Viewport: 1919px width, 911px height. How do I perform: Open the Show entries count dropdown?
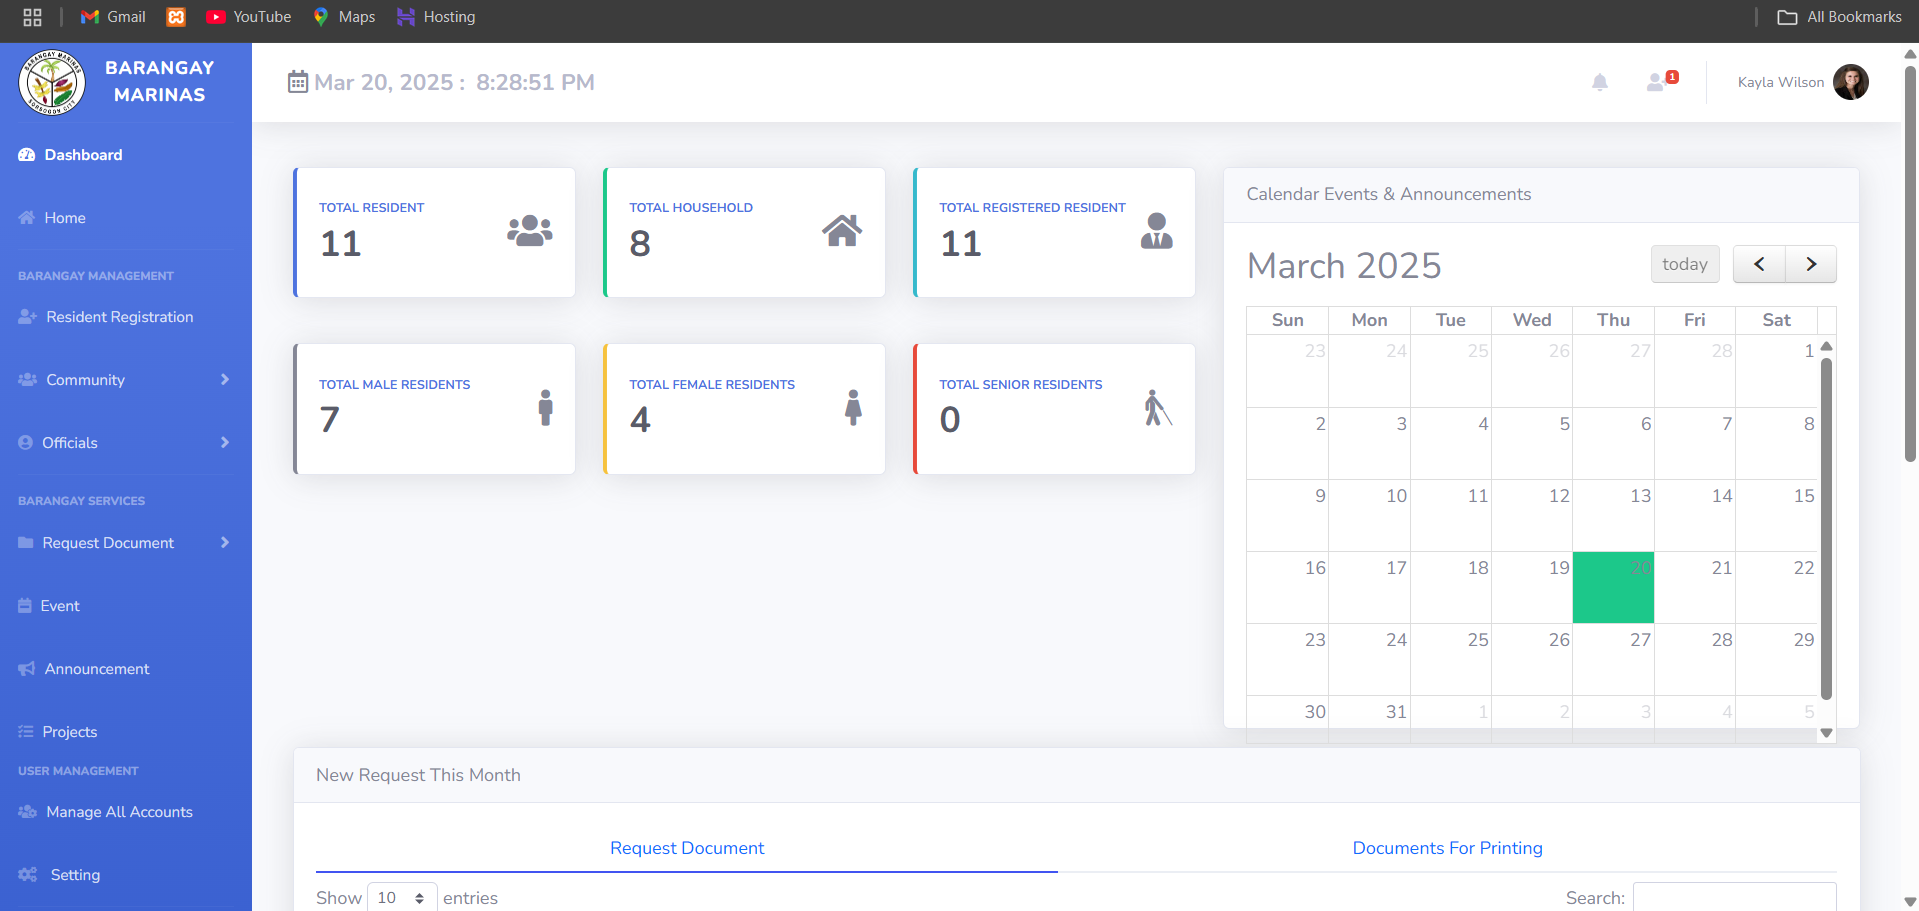point(402,897)
